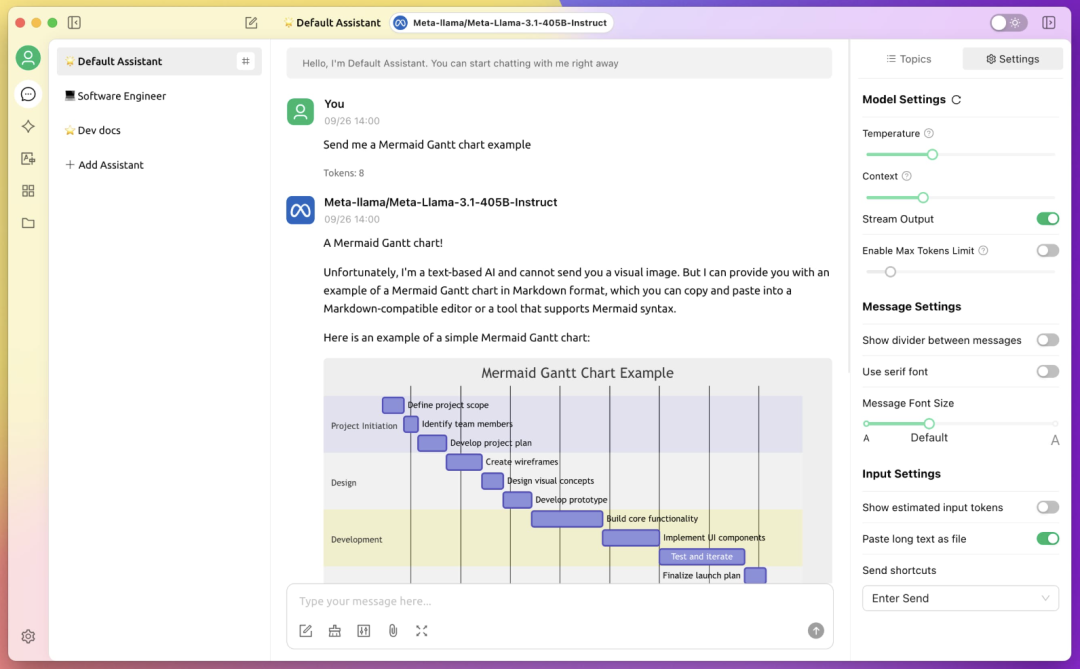
Task: Click the Meta Llama message avatar
Action: tap(300, 210)
